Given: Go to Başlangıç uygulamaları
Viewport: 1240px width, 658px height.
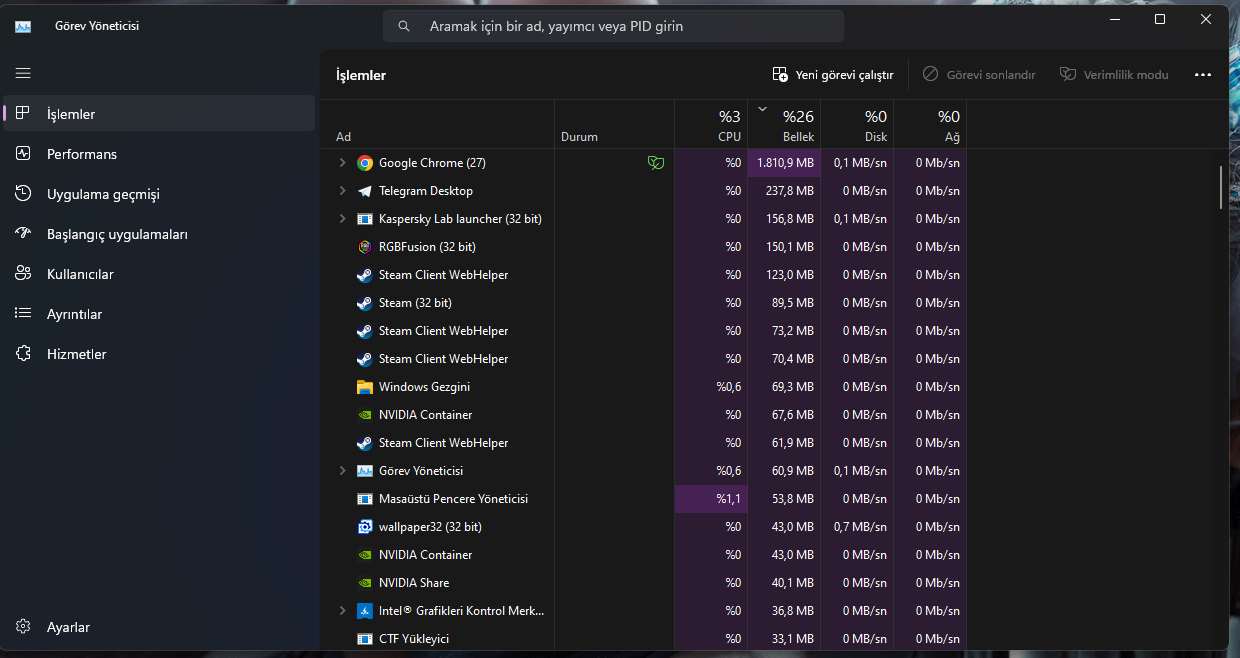Looking at the screenshot, I should 159,234.
